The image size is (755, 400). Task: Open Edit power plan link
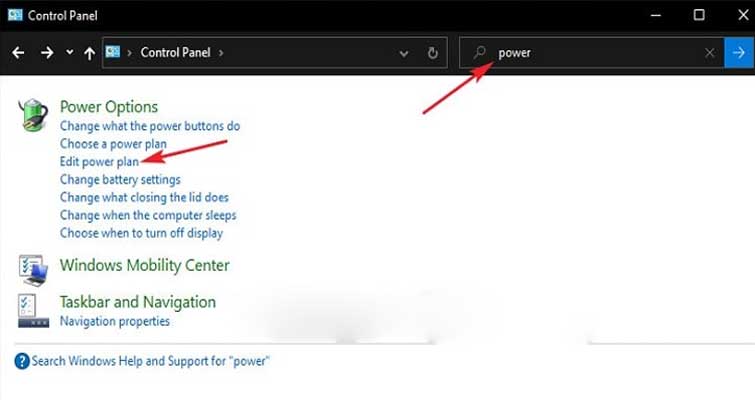click(x=99, y=162)
